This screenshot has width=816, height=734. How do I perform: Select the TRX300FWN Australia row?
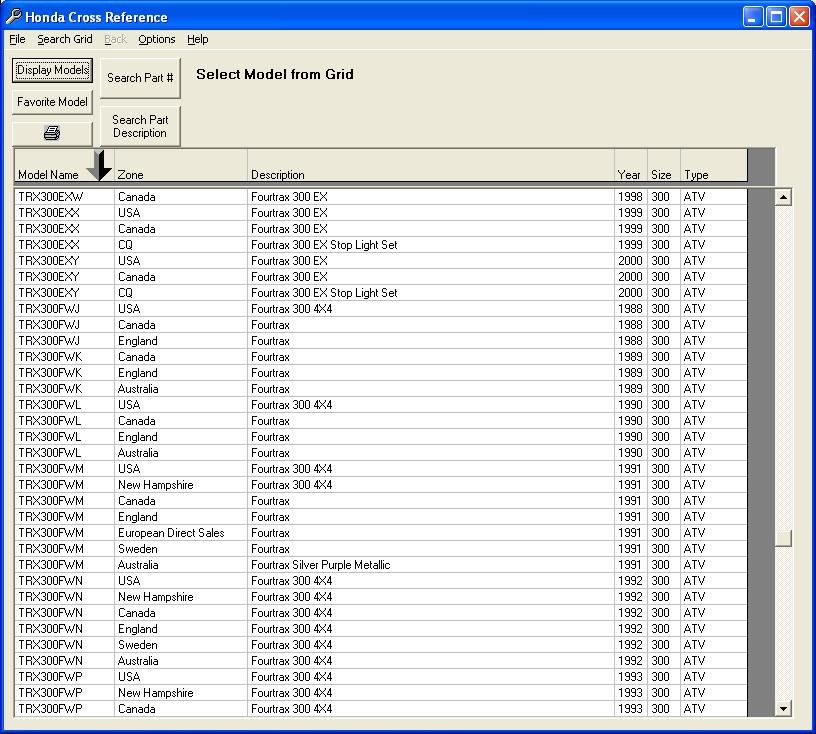pyautogui.click(x=381, y=661)
